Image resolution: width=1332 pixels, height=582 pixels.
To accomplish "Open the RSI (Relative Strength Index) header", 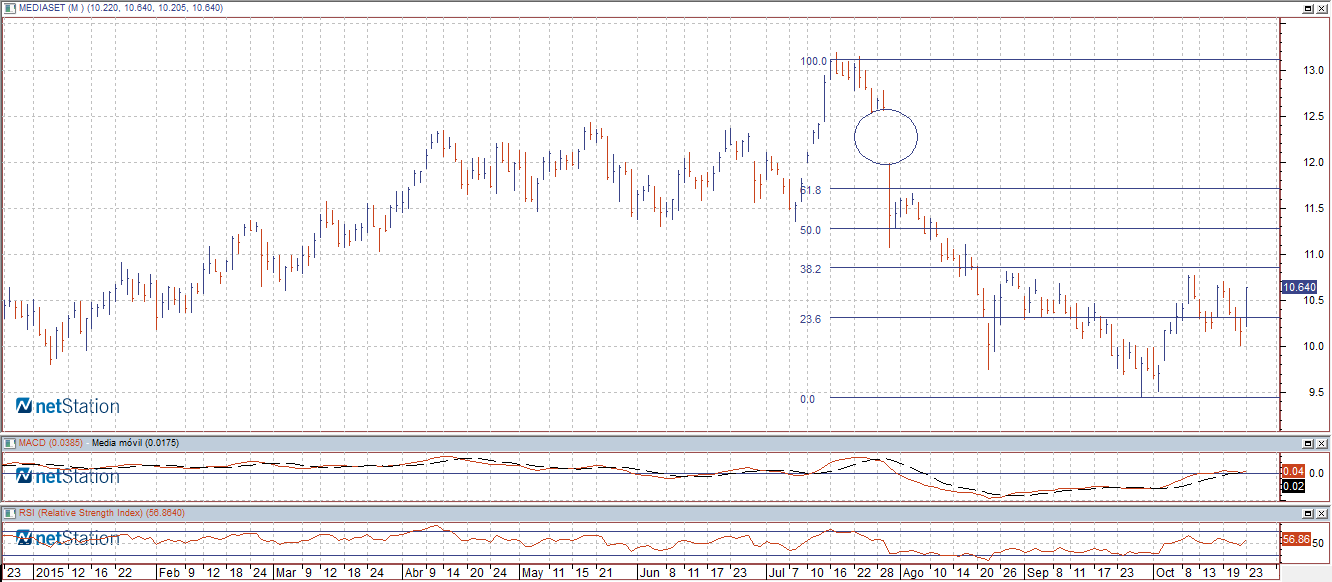I will (x=100, y=510).
